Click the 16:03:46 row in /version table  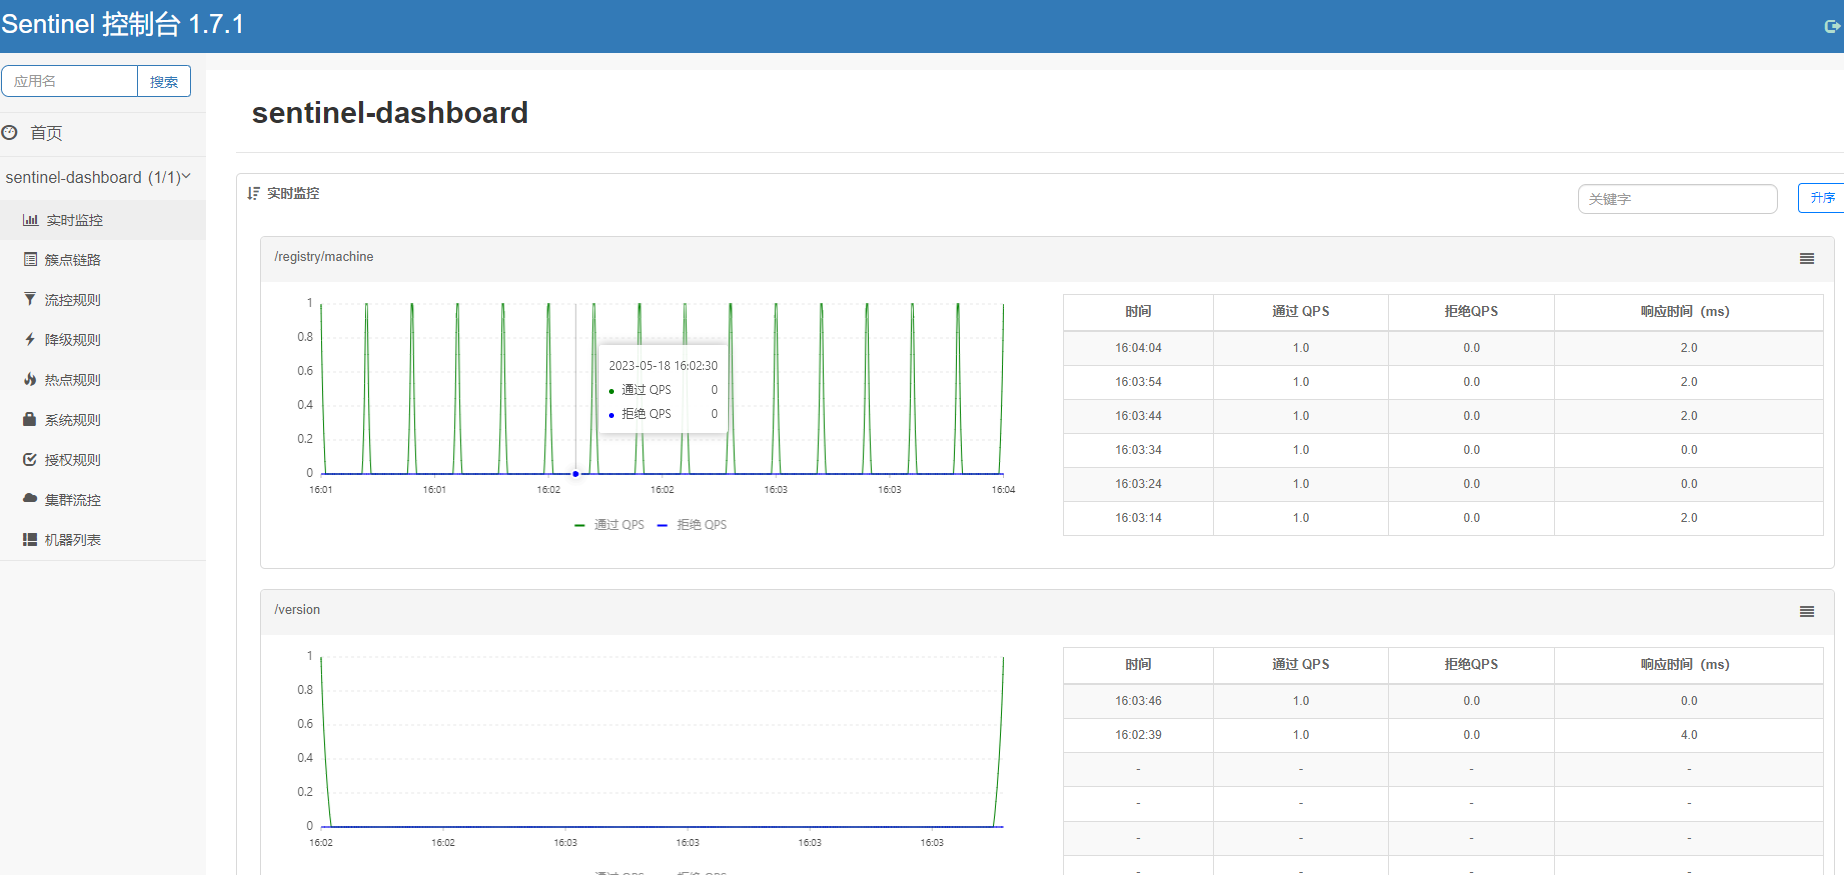point(1443,701)
